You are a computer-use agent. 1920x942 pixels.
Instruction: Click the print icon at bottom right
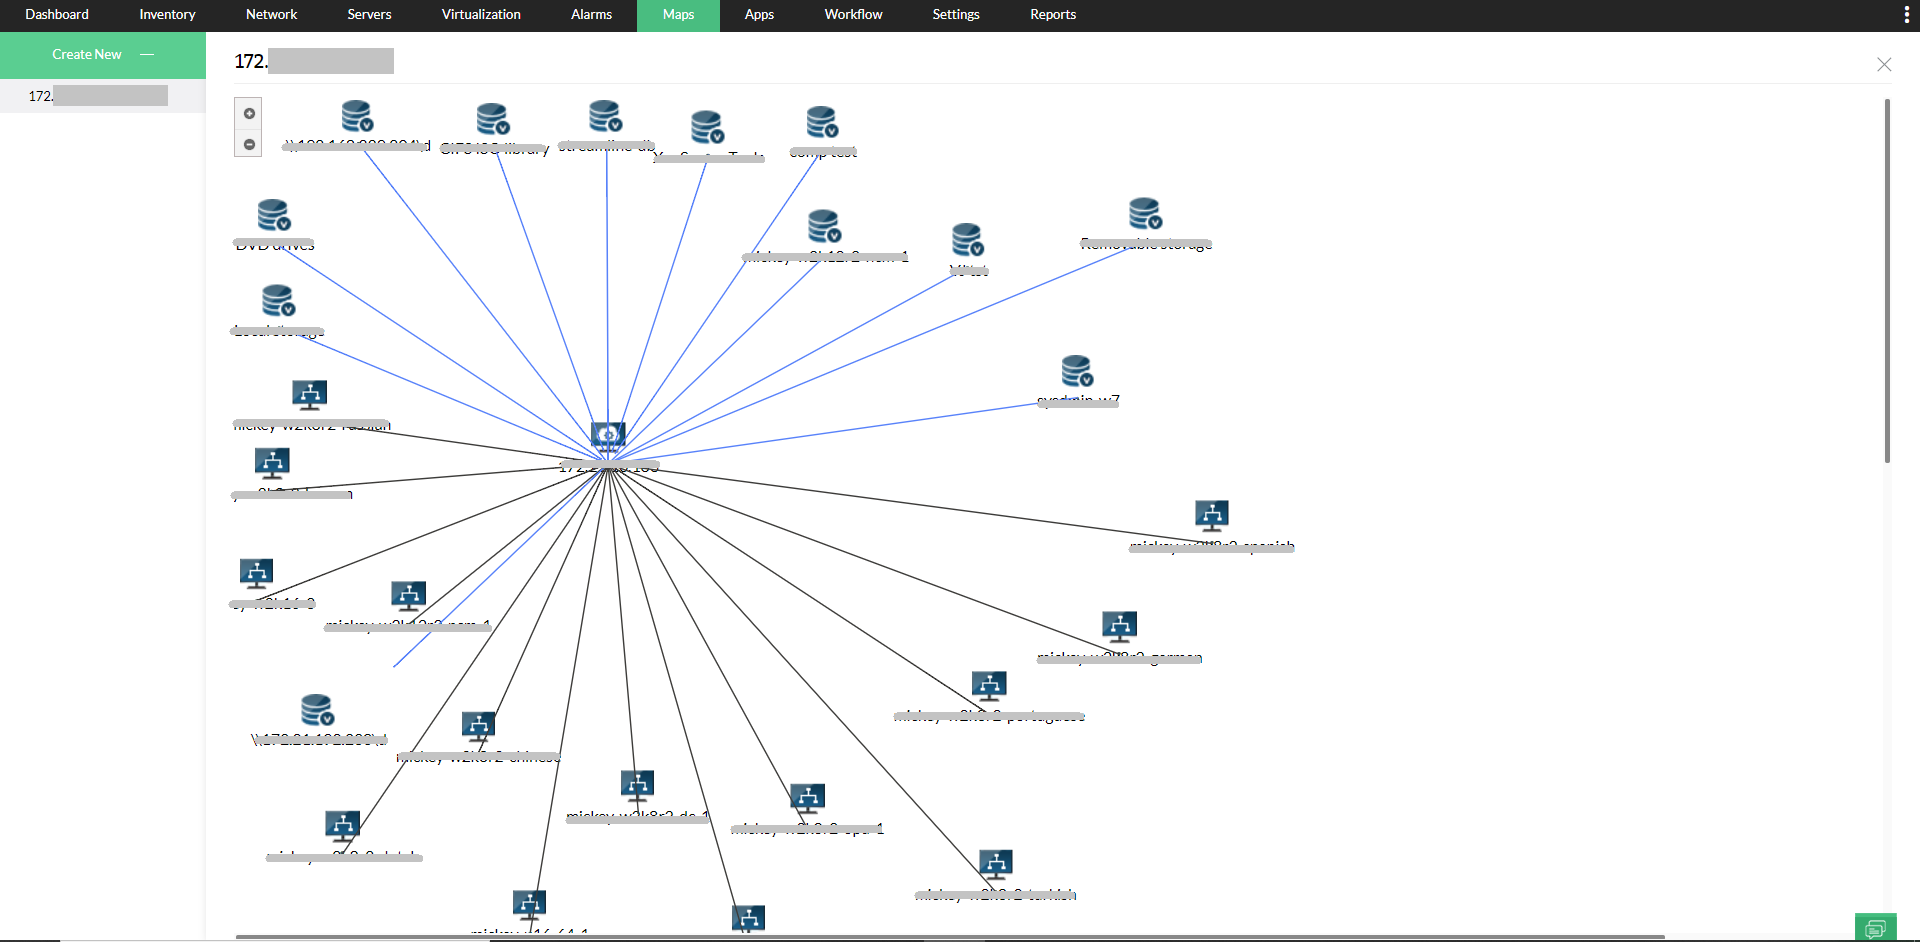click(x=1875, y=925)
